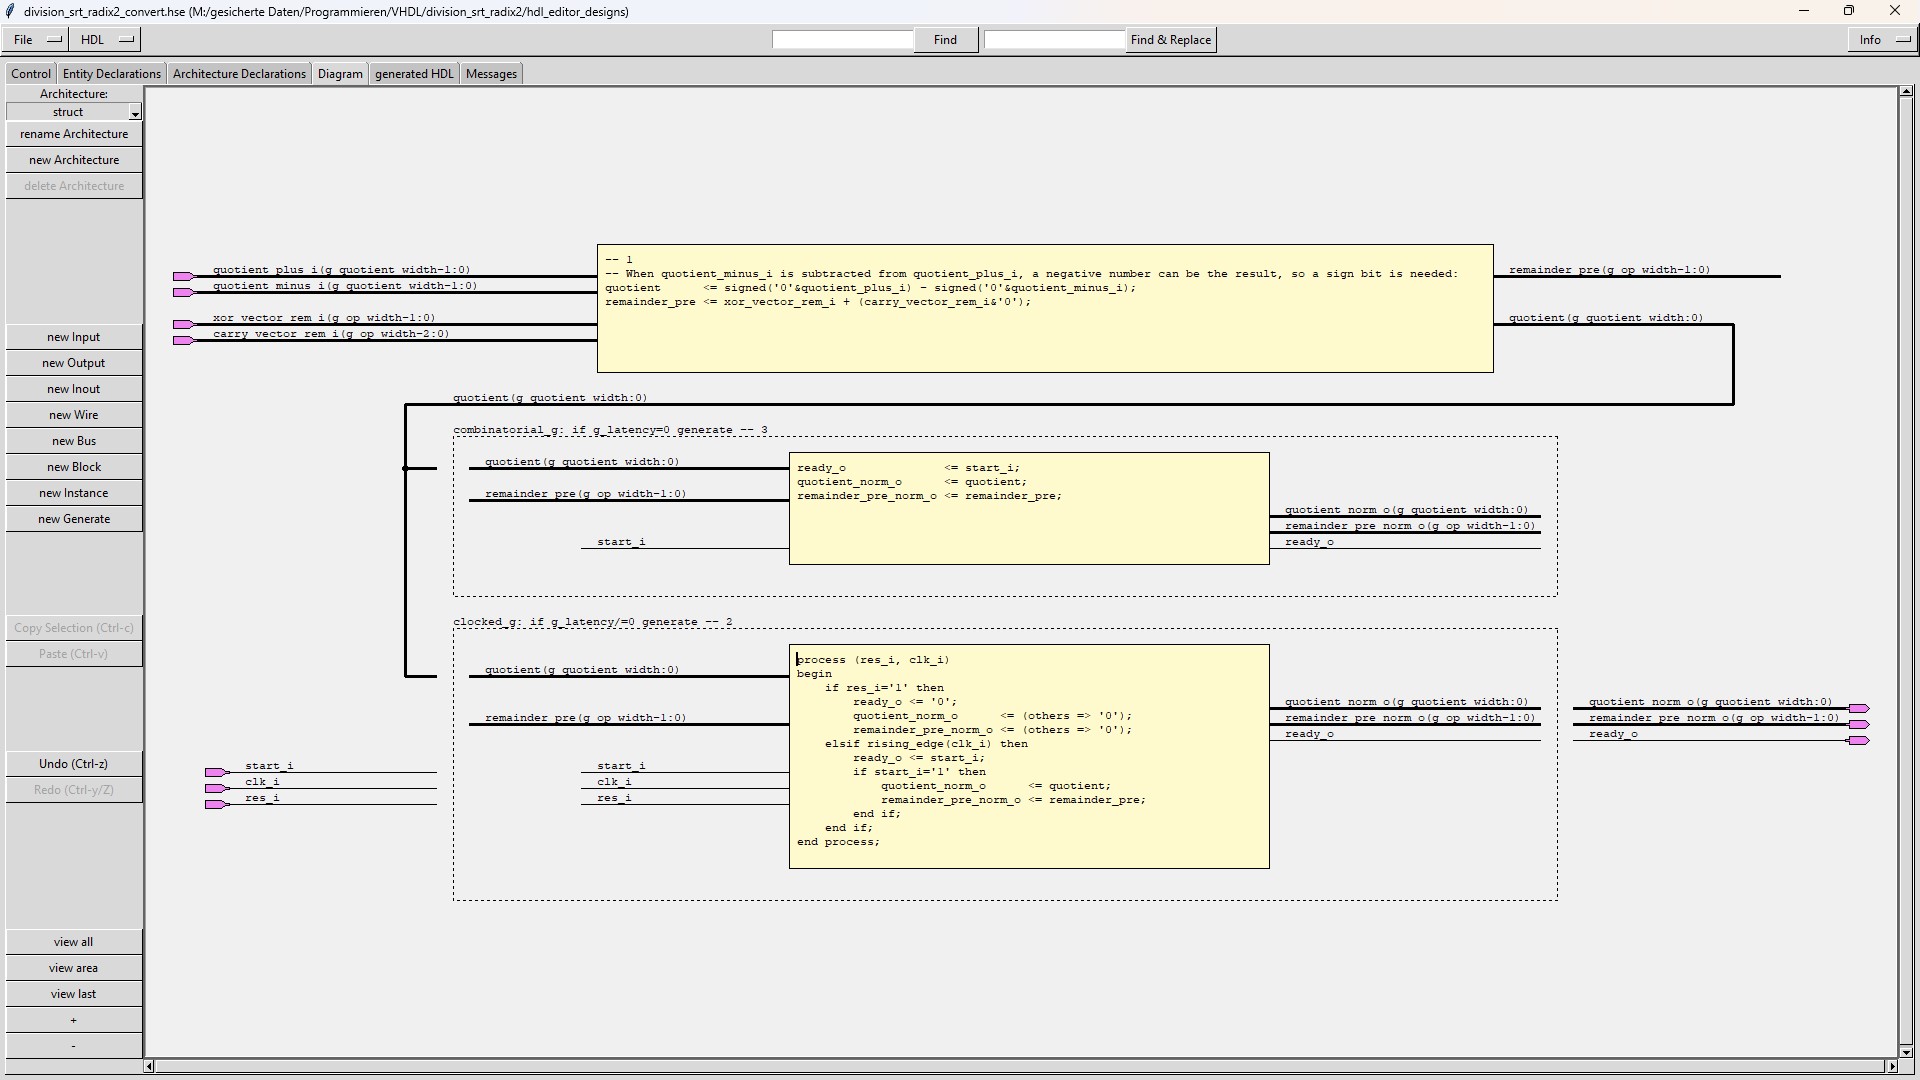Click the quotient_plus_i input port symbol
The width and height of the screenshot is (1920, 1080).
tap(183, 277)
